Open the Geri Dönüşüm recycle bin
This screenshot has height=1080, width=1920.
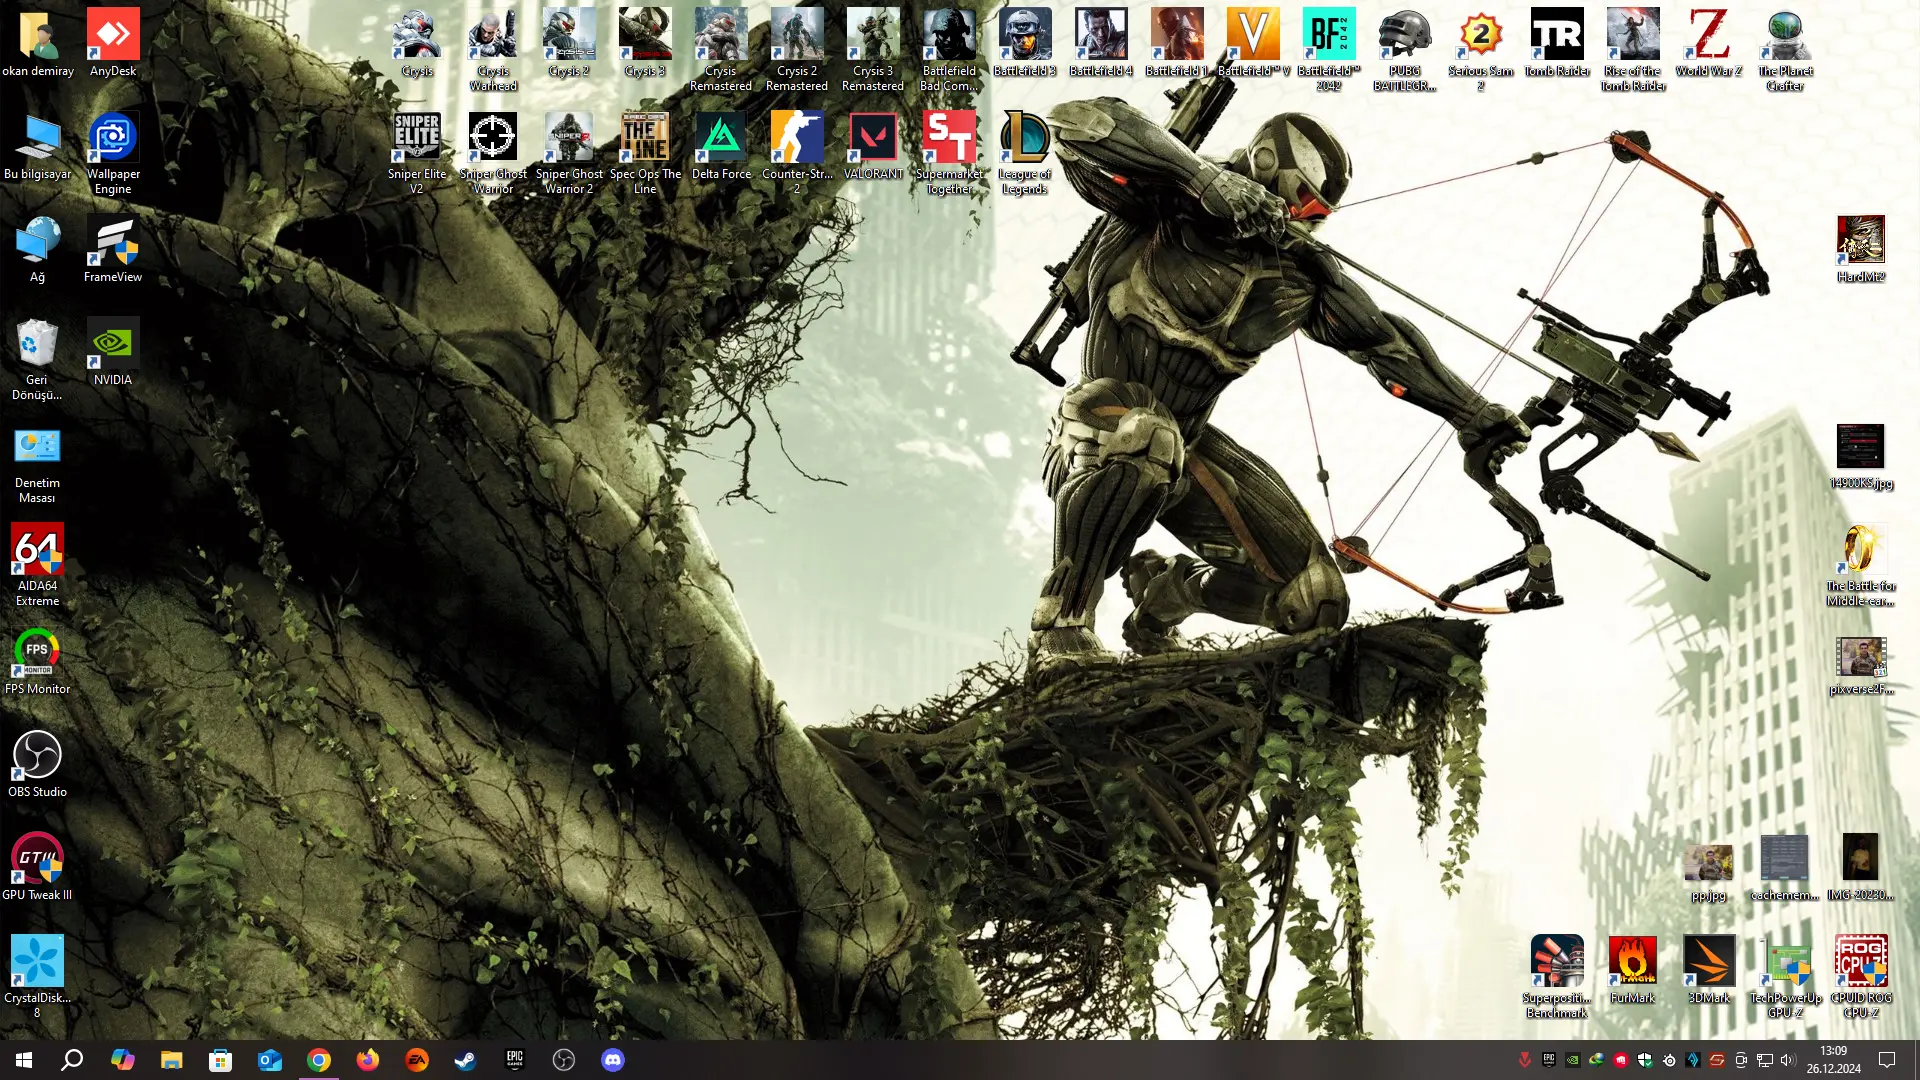click(37, 359)
